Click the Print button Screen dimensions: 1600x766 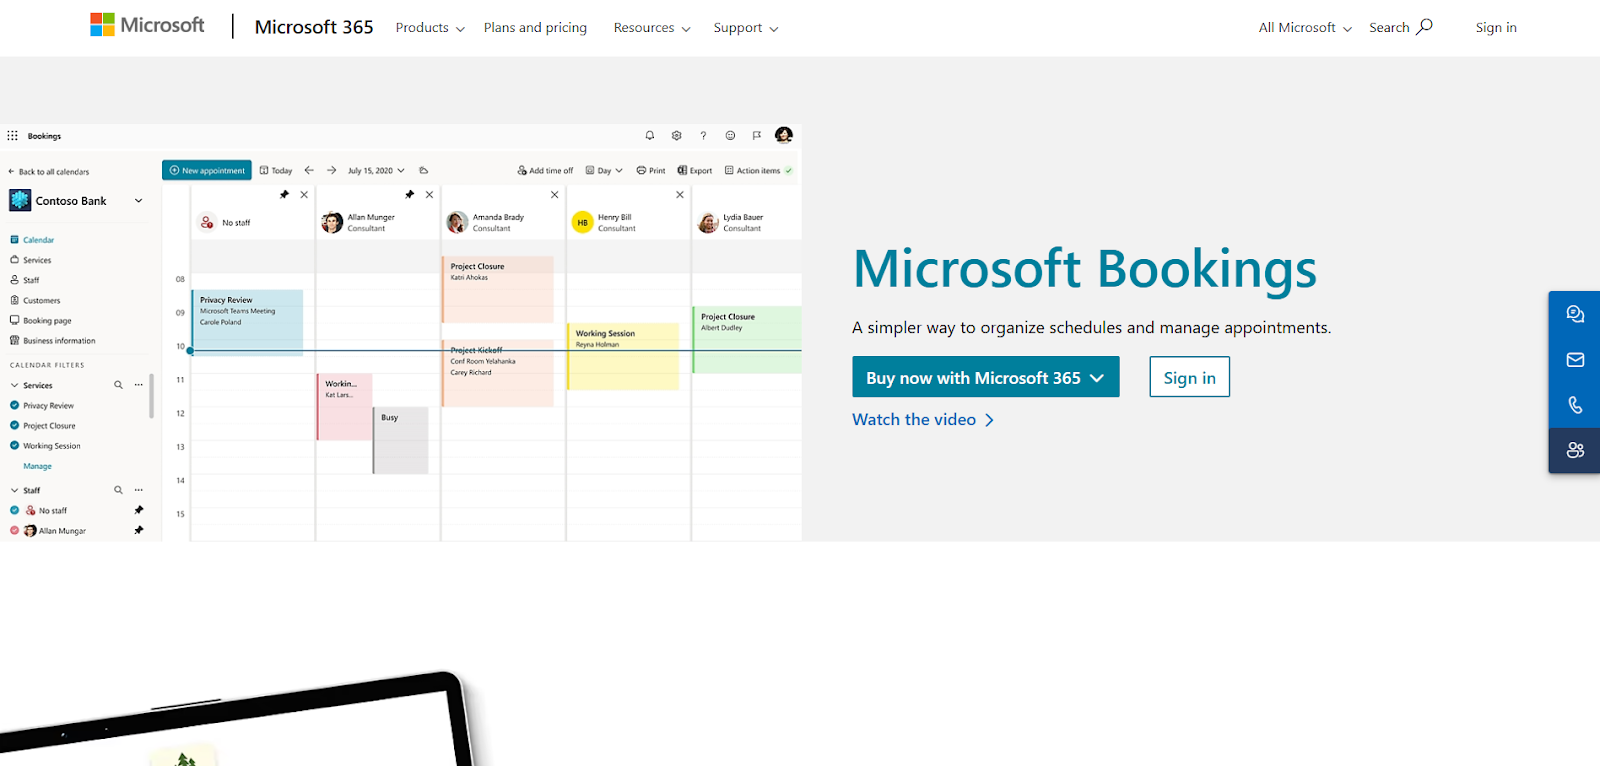click(651, 170)
